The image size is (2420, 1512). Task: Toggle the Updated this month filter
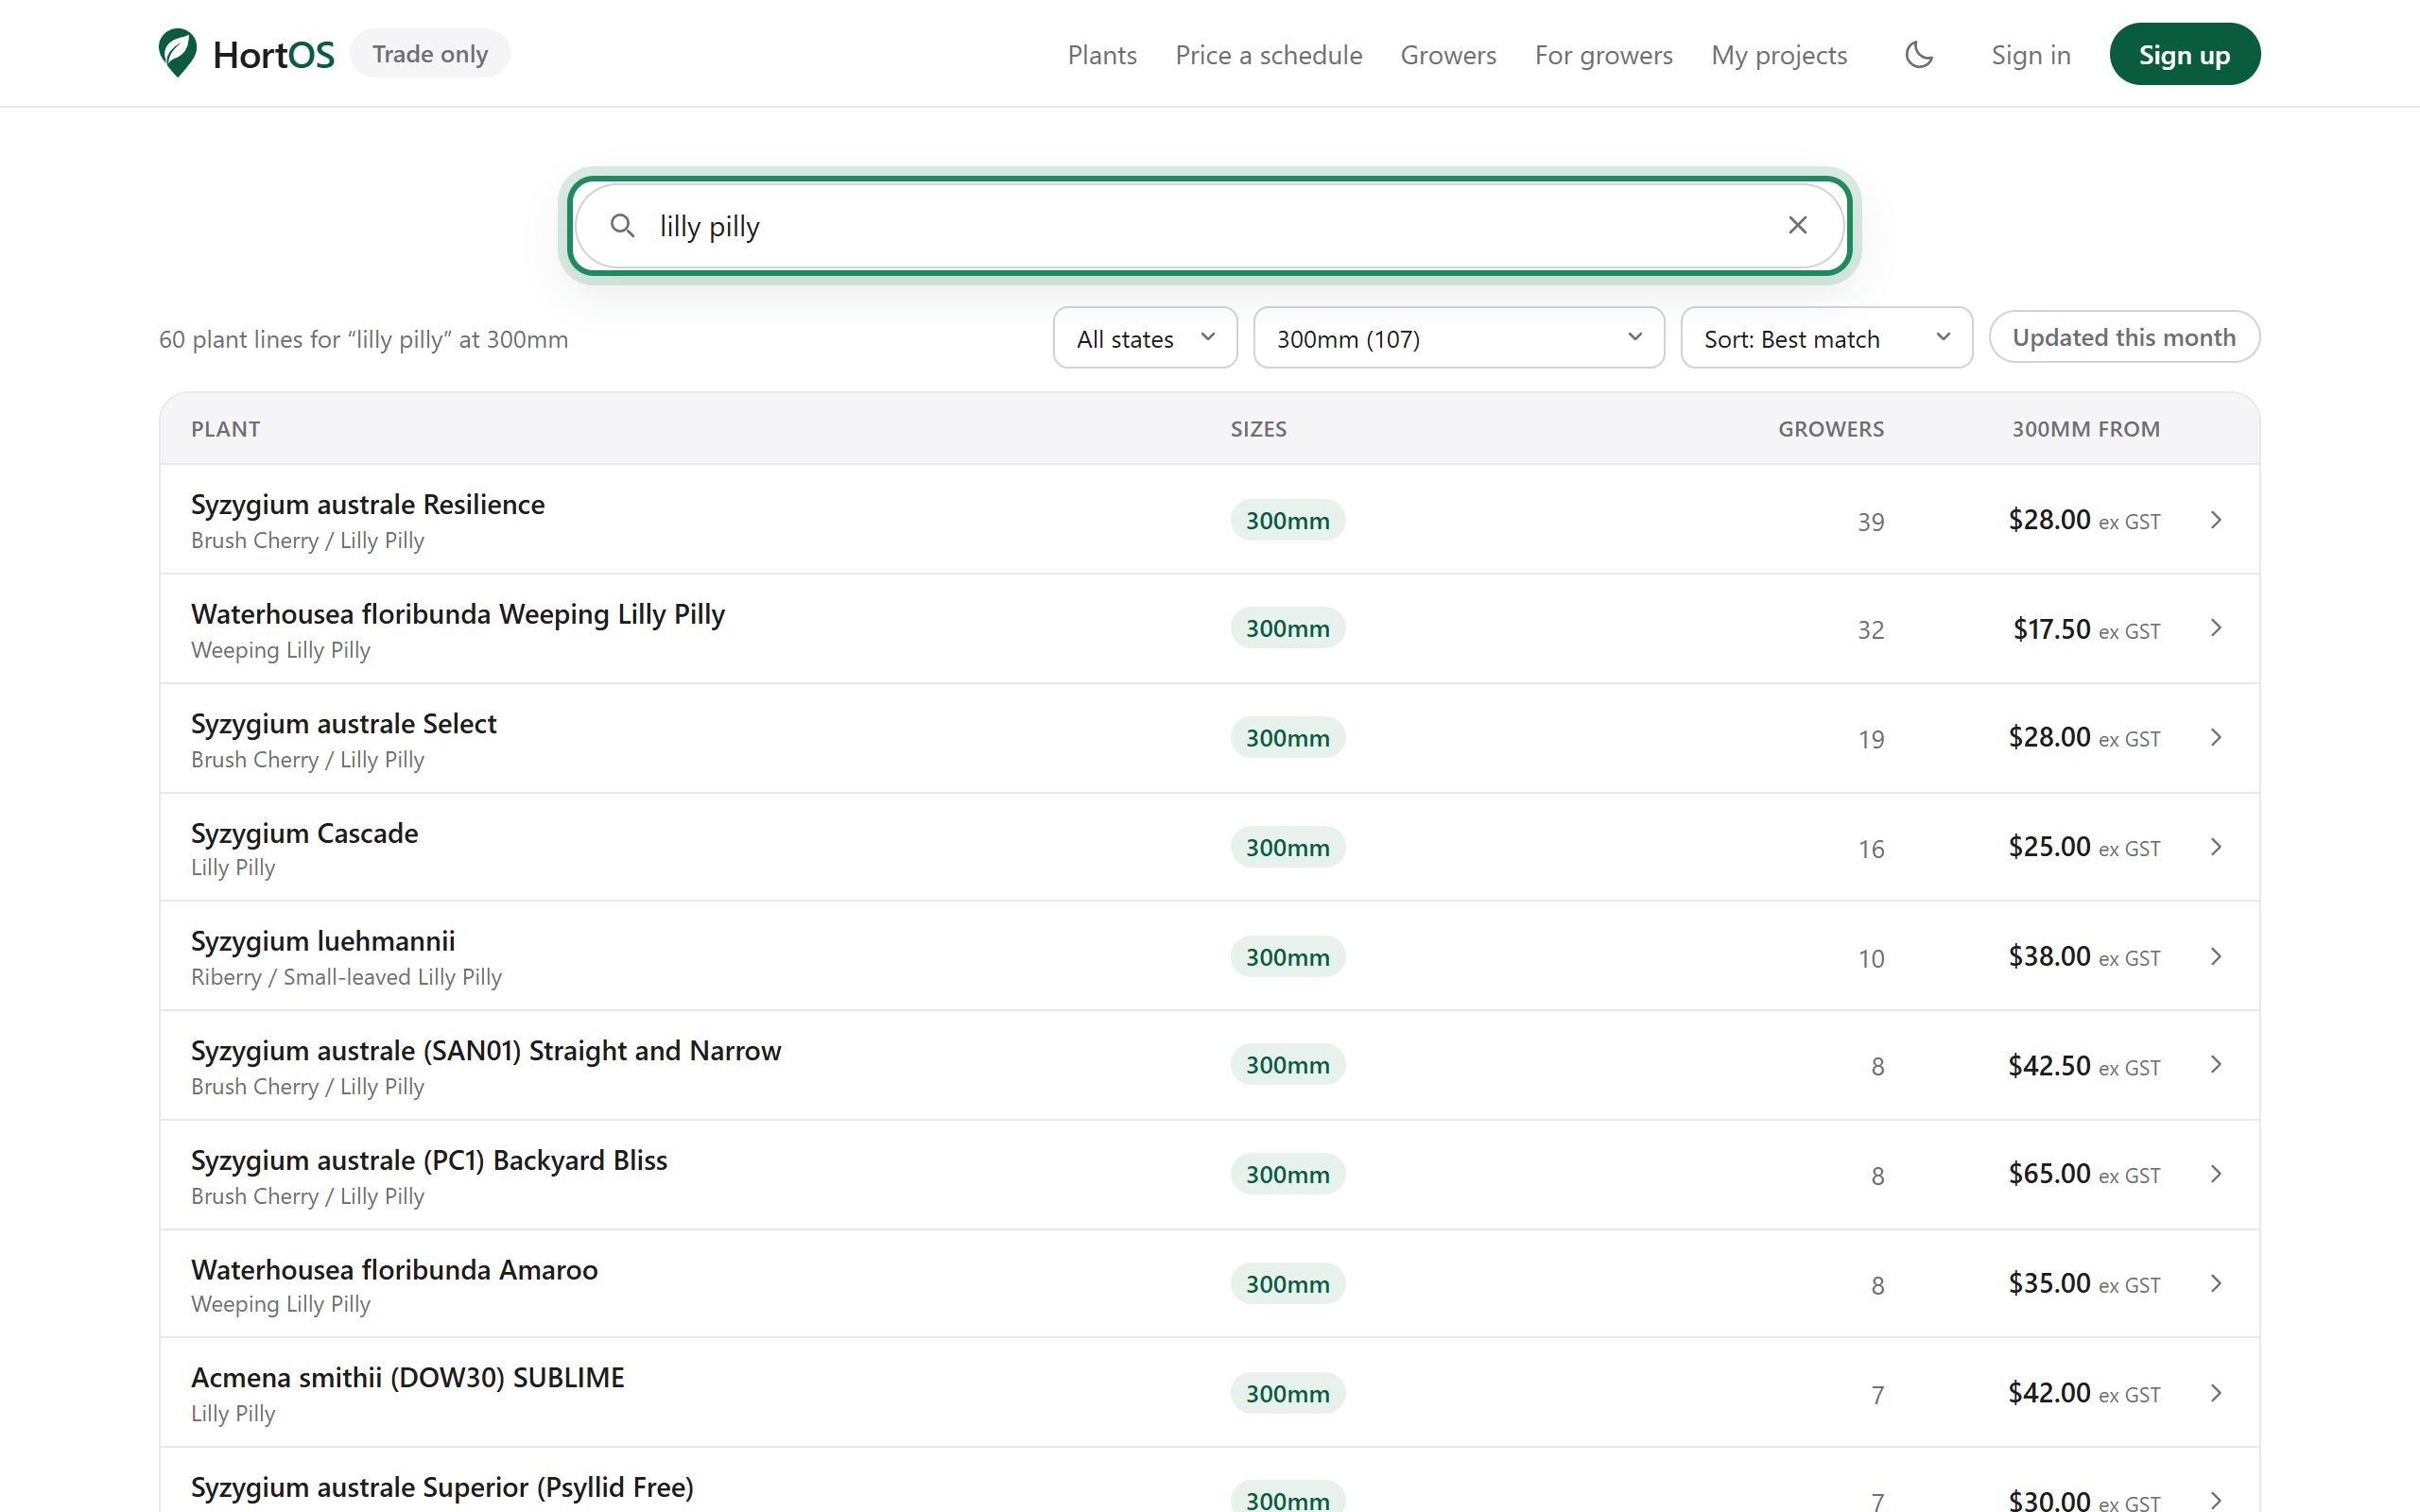(2124, 337)
